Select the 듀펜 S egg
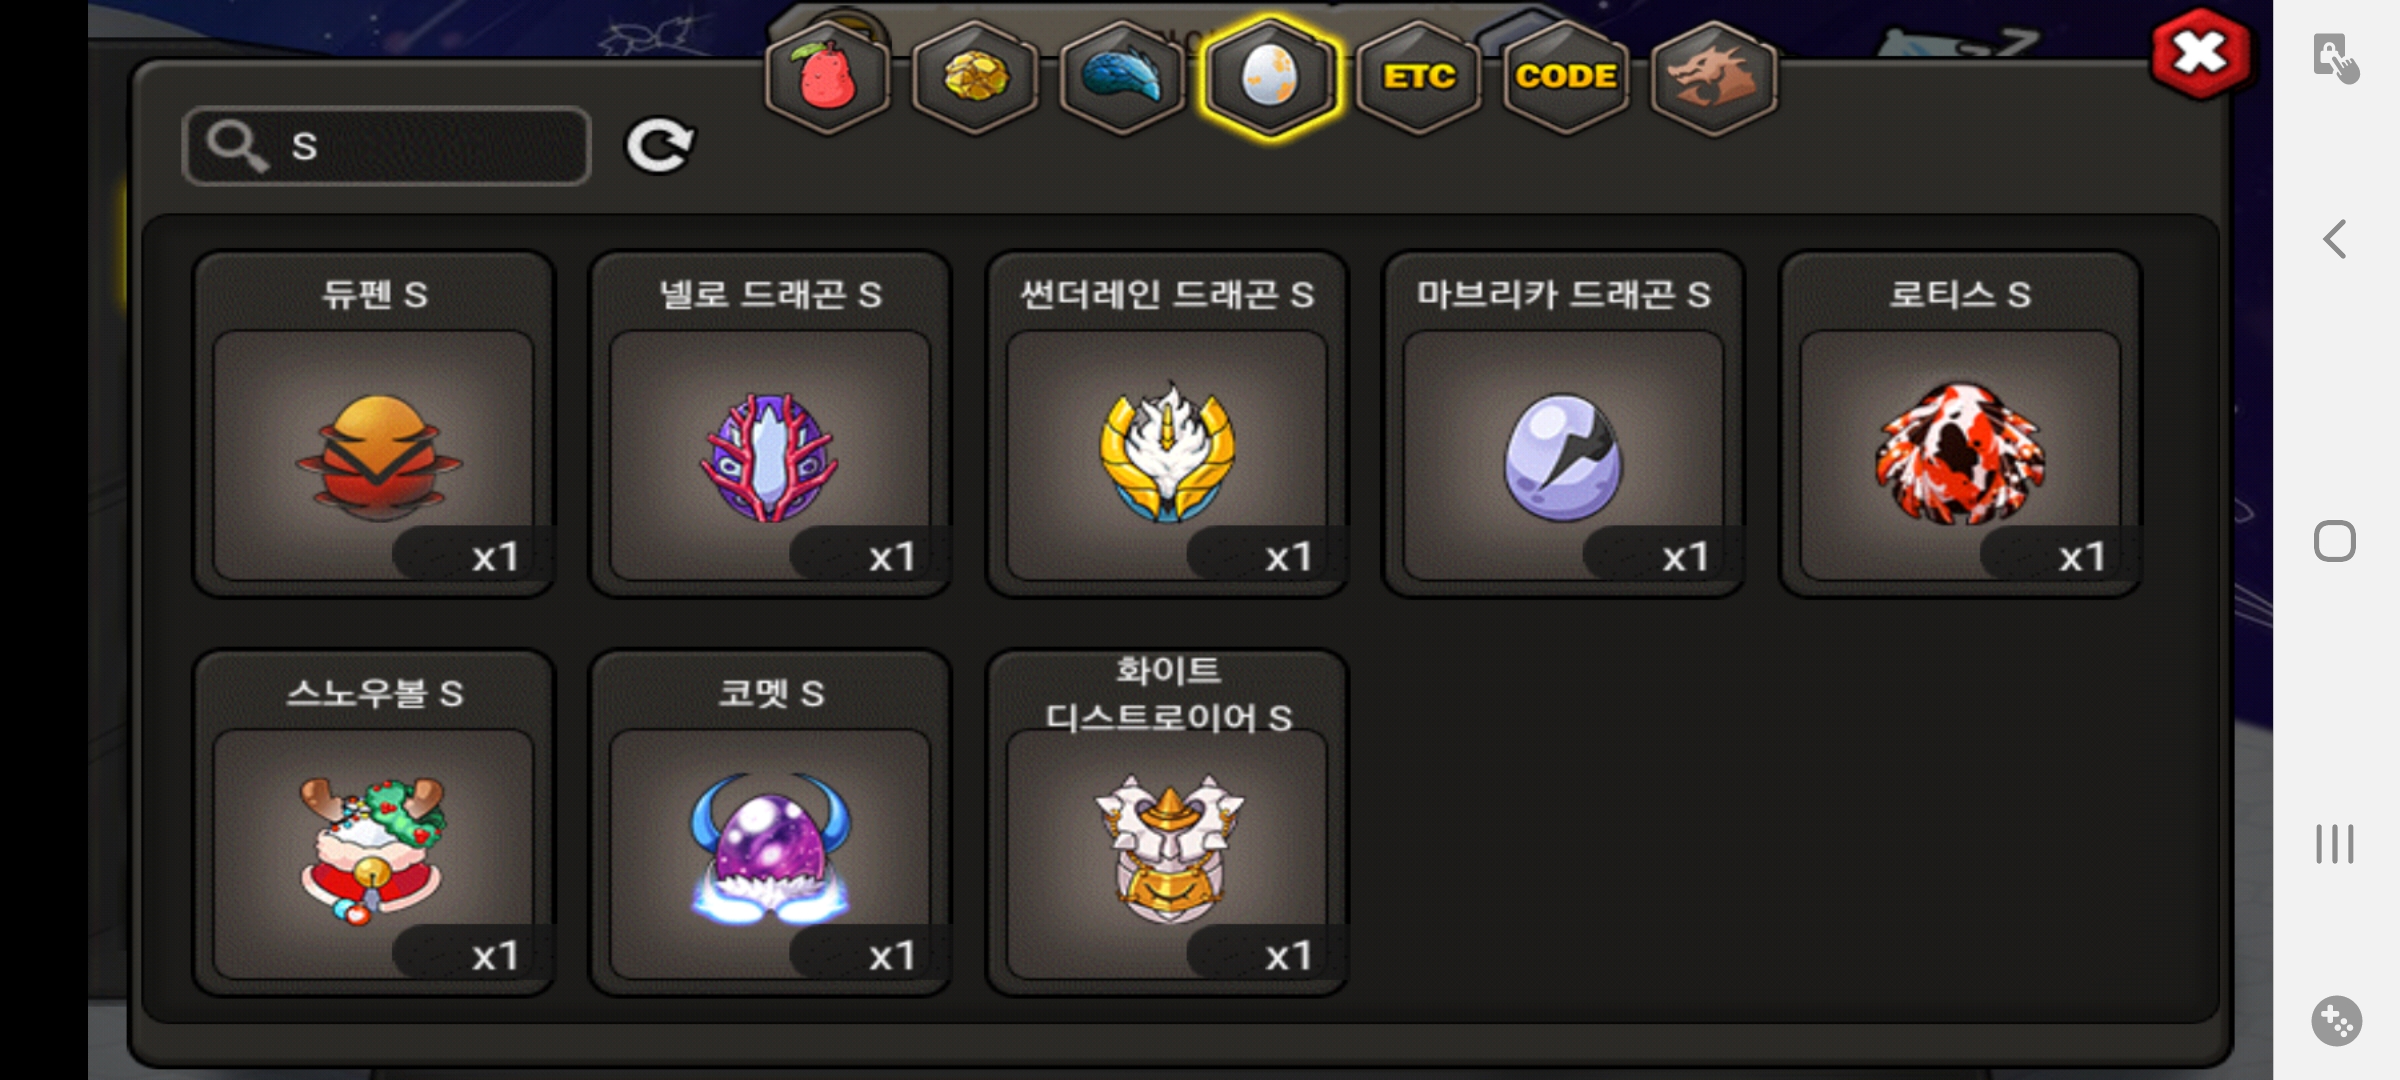 coord(374,423)
